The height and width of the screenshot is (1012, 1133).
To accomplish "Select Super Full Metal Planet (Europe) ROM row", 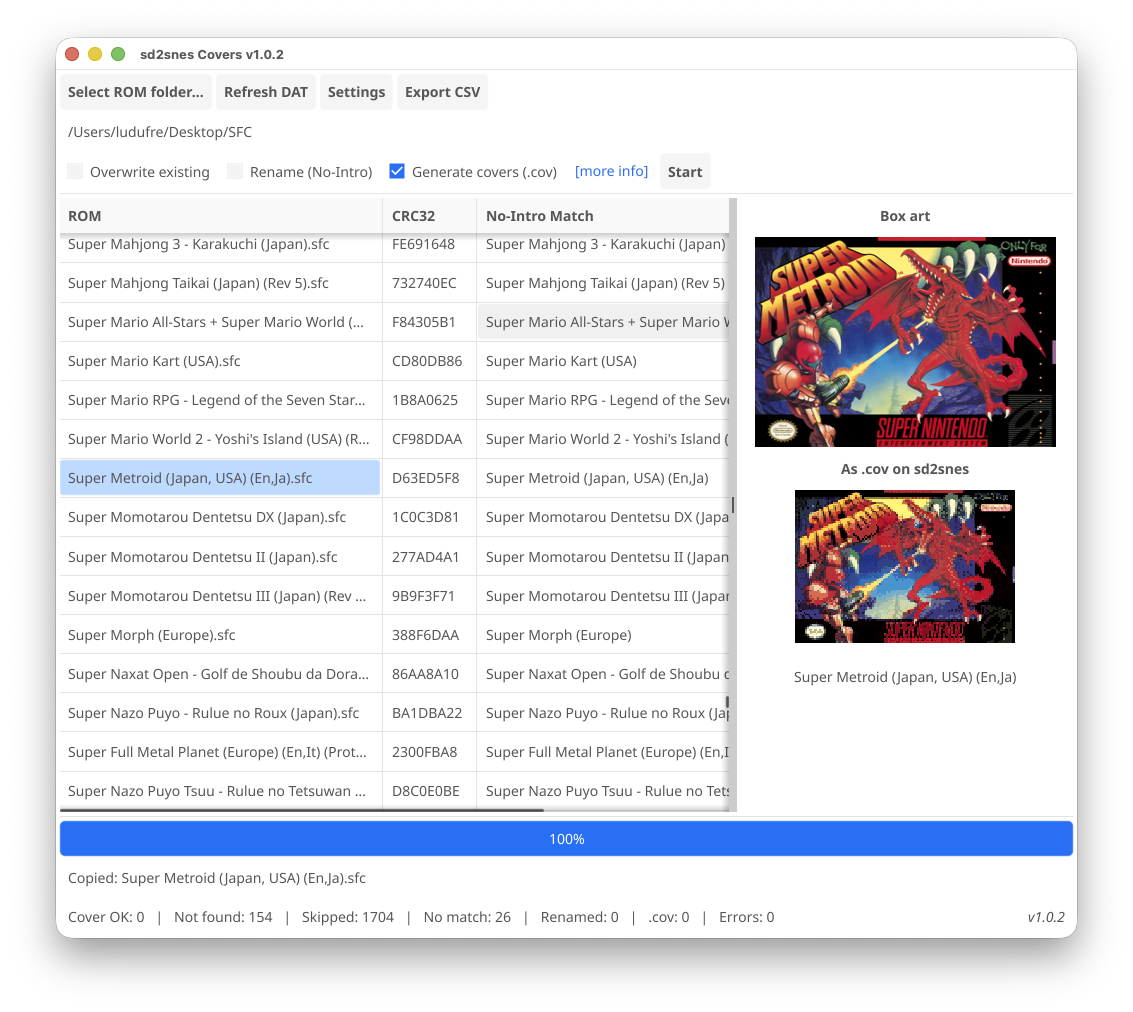I will 220,752.
